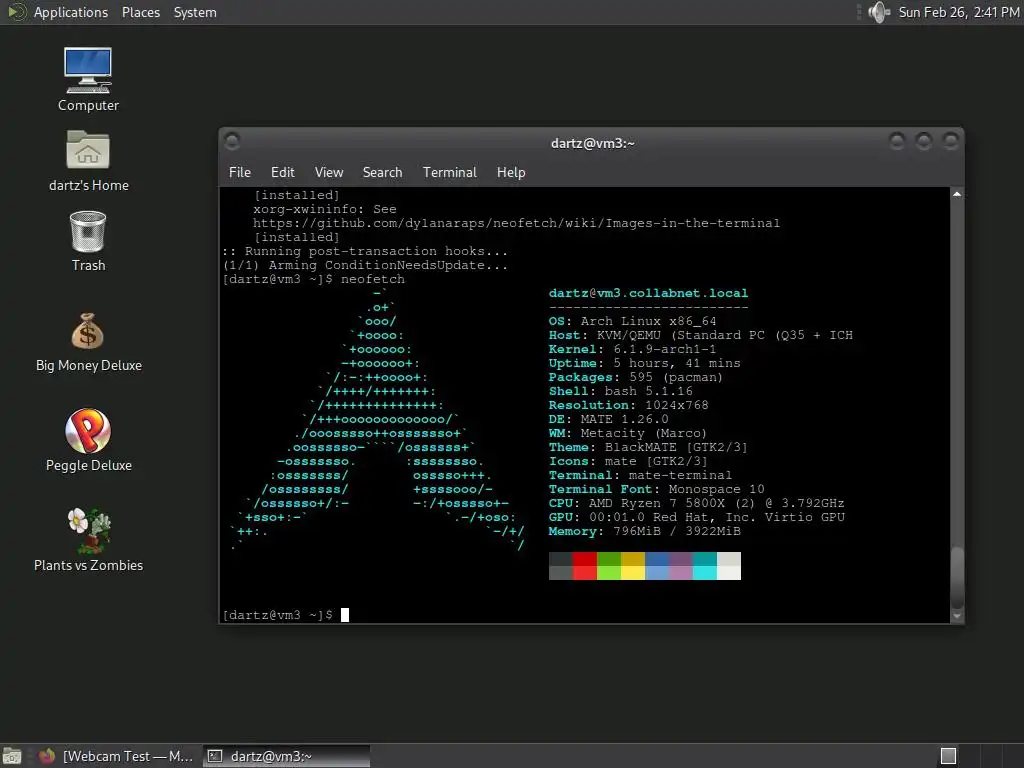This screenshot has height=768, width=1024.
Task: Click the blue color block
Action: [x=657, y=573]
